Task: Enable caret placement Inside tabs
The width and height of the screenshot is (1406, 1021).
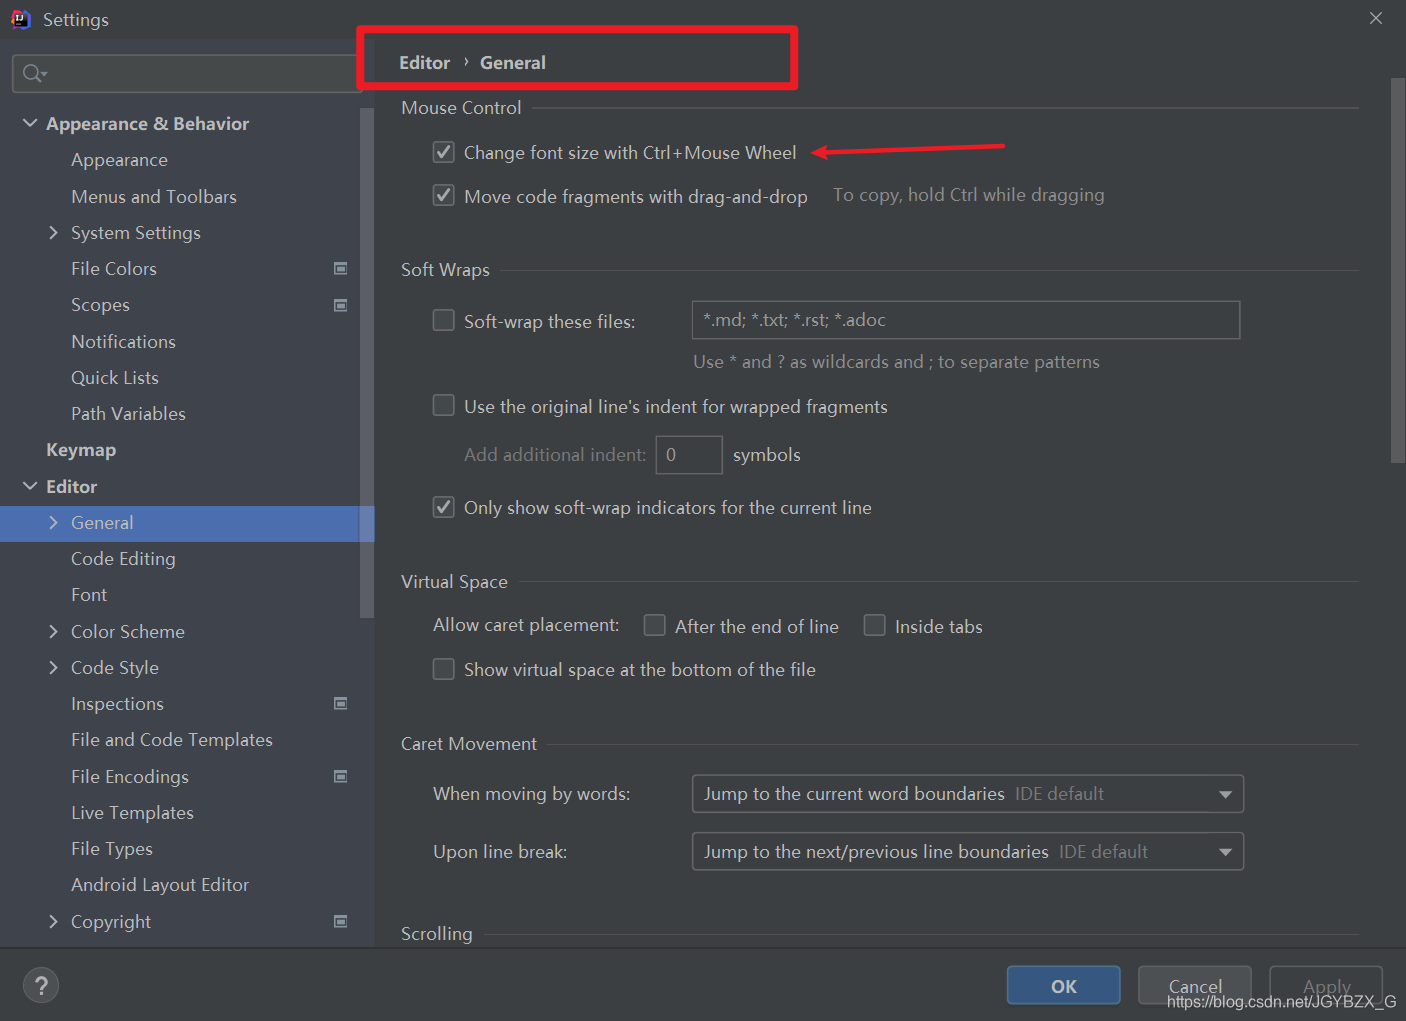Action: point(874,625)
